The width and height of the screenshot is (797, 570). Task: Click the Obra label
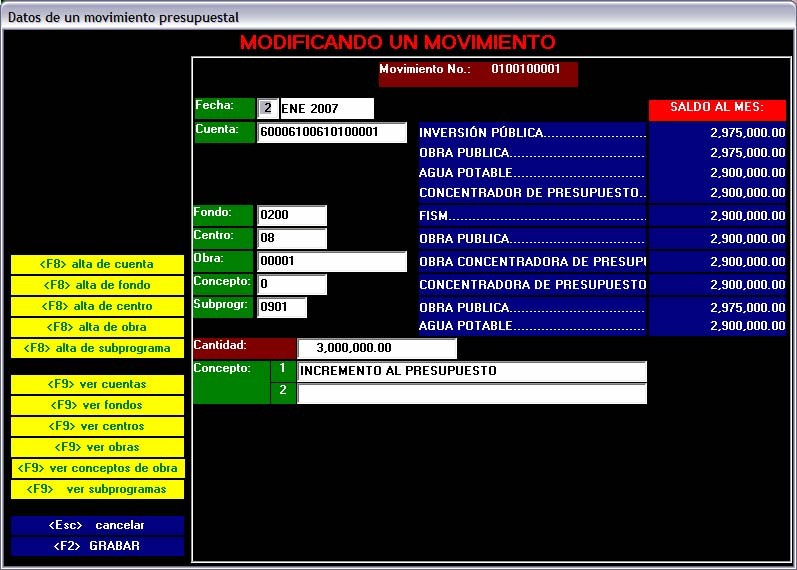tap(223, 261)
